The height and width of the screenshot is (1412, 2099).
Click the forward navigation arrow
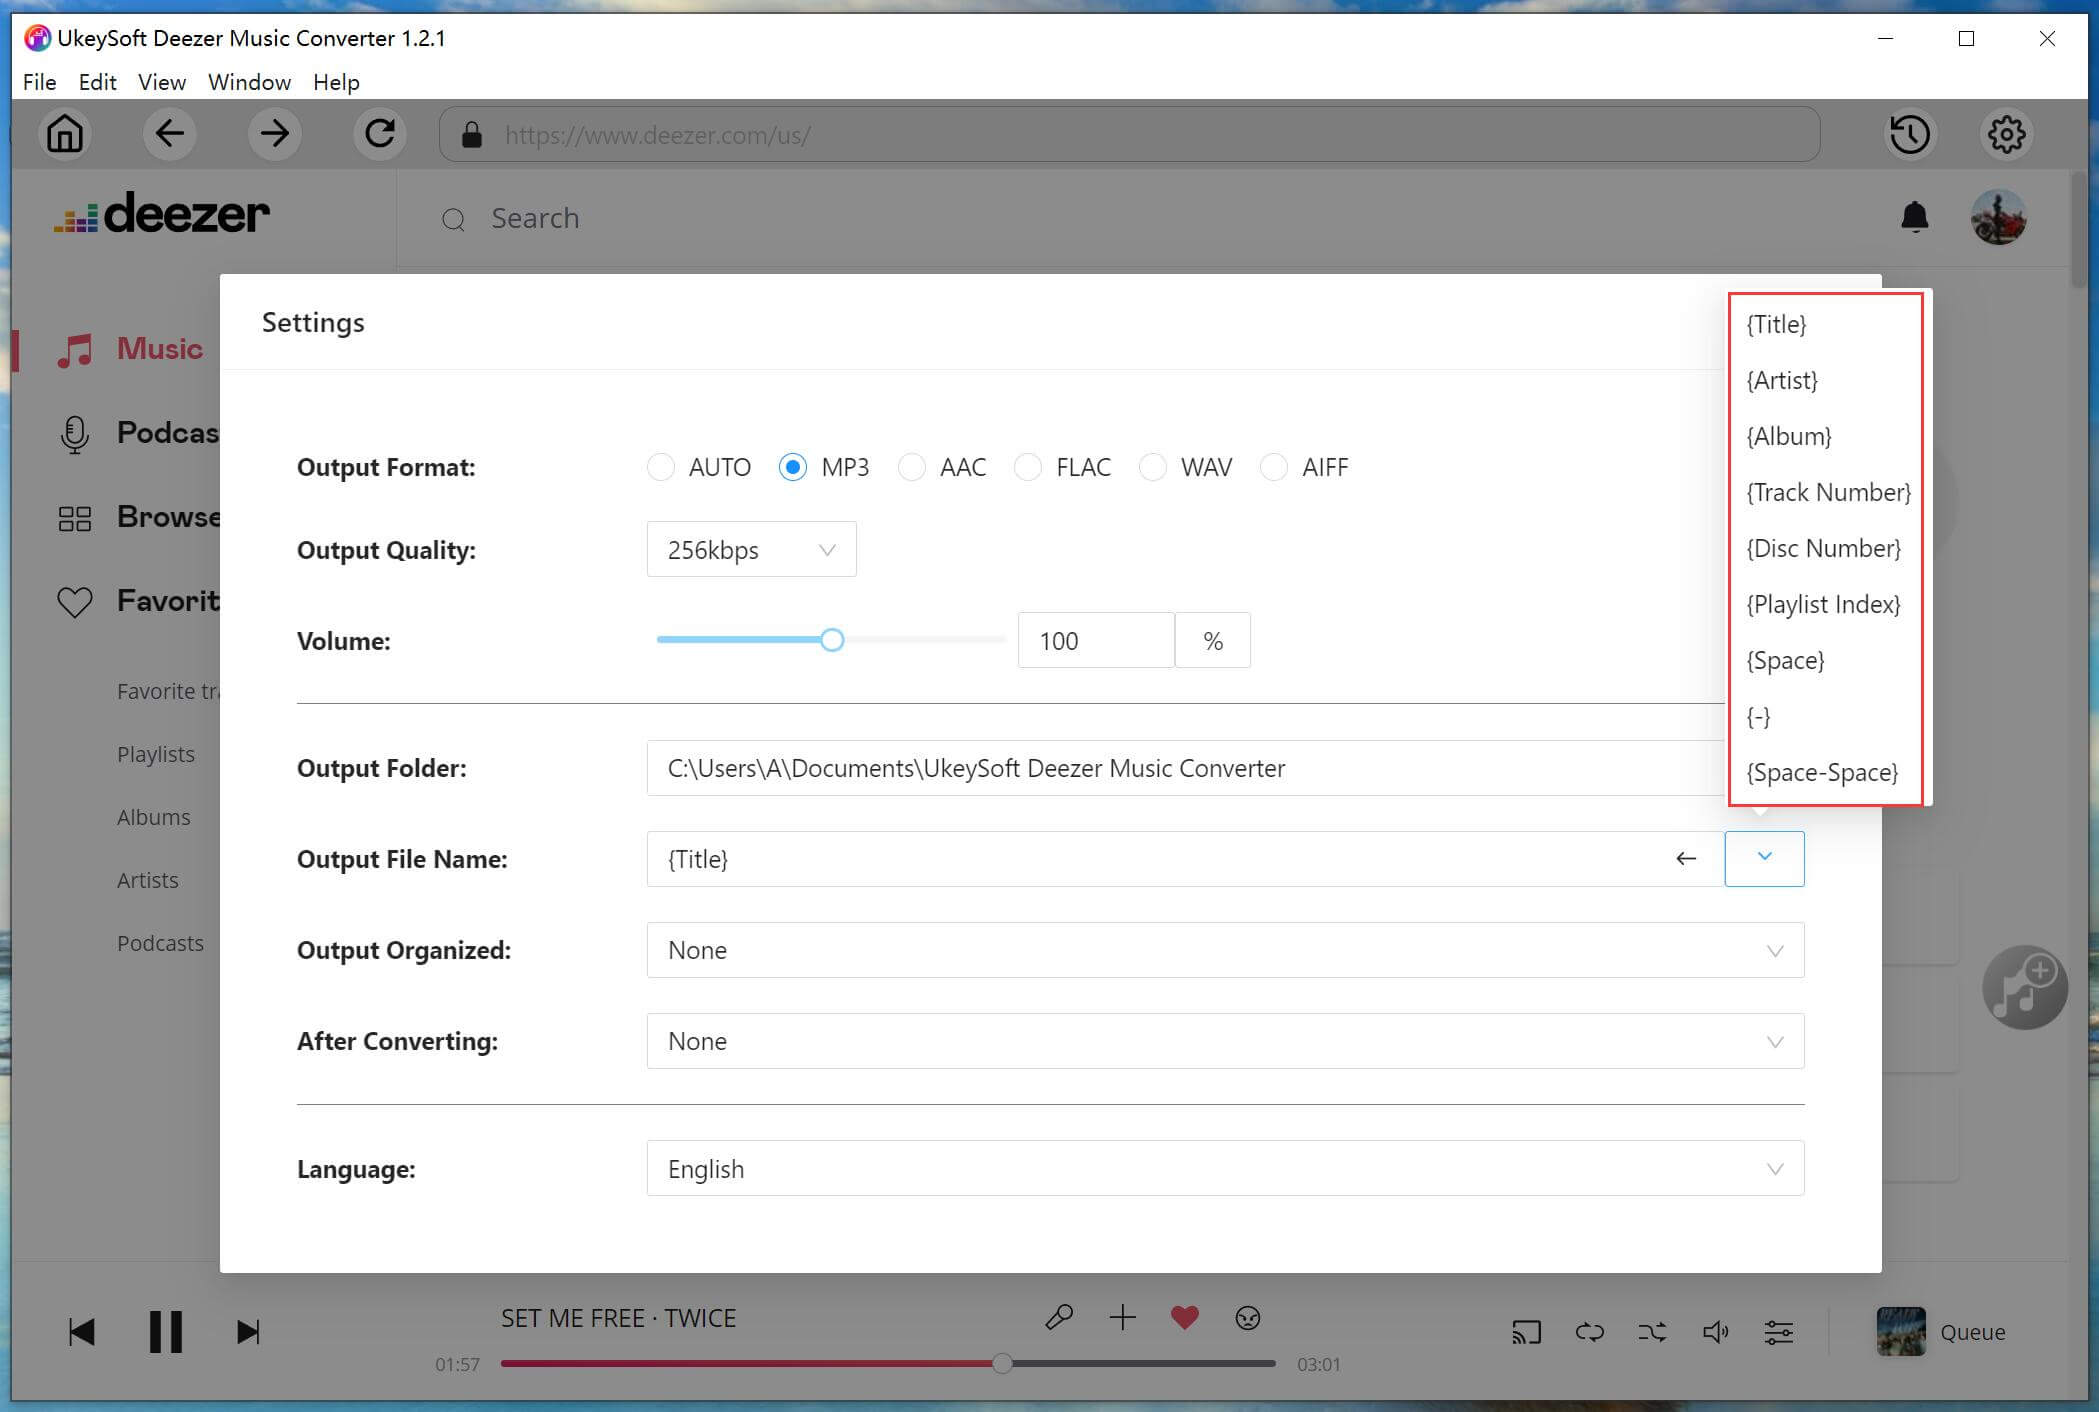coord(274,134)
